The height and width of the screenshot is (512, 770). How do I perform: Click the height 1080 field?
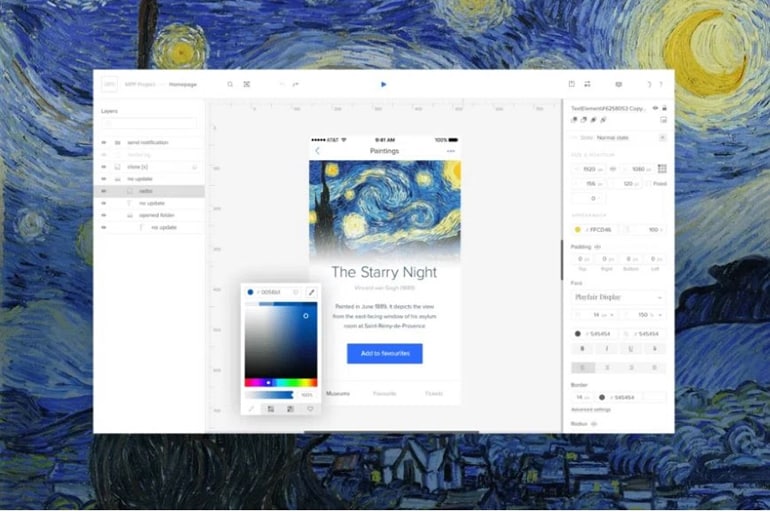pyautogui.click(x=637, y=169)
